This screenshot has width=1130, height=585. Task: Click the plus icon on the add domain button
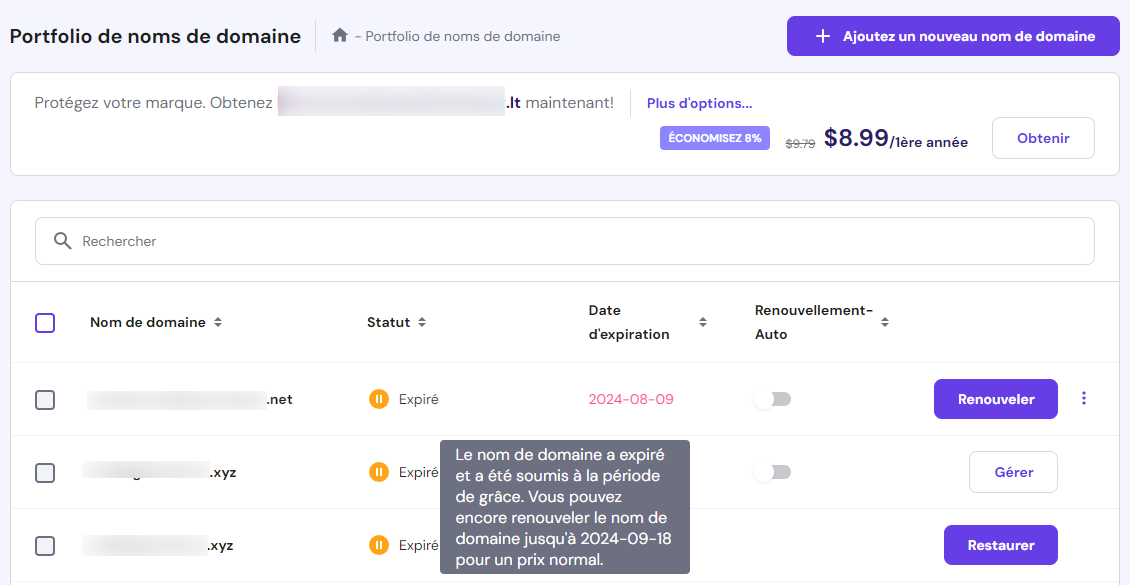[x=822, y=35]
